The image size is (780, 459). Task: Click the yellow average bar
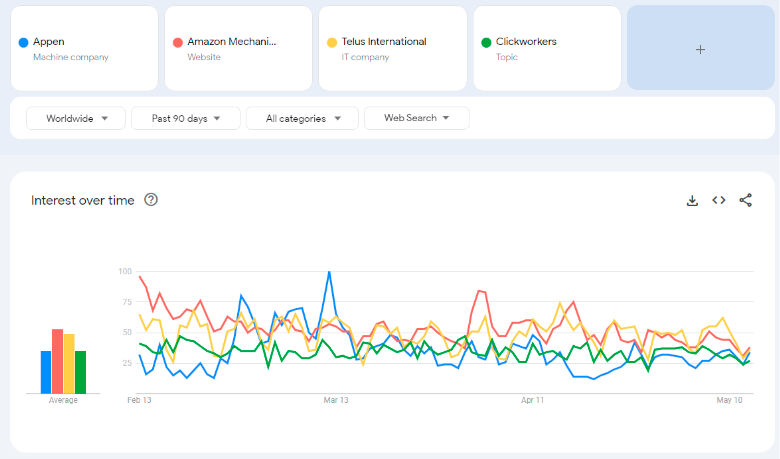point(69,364)
